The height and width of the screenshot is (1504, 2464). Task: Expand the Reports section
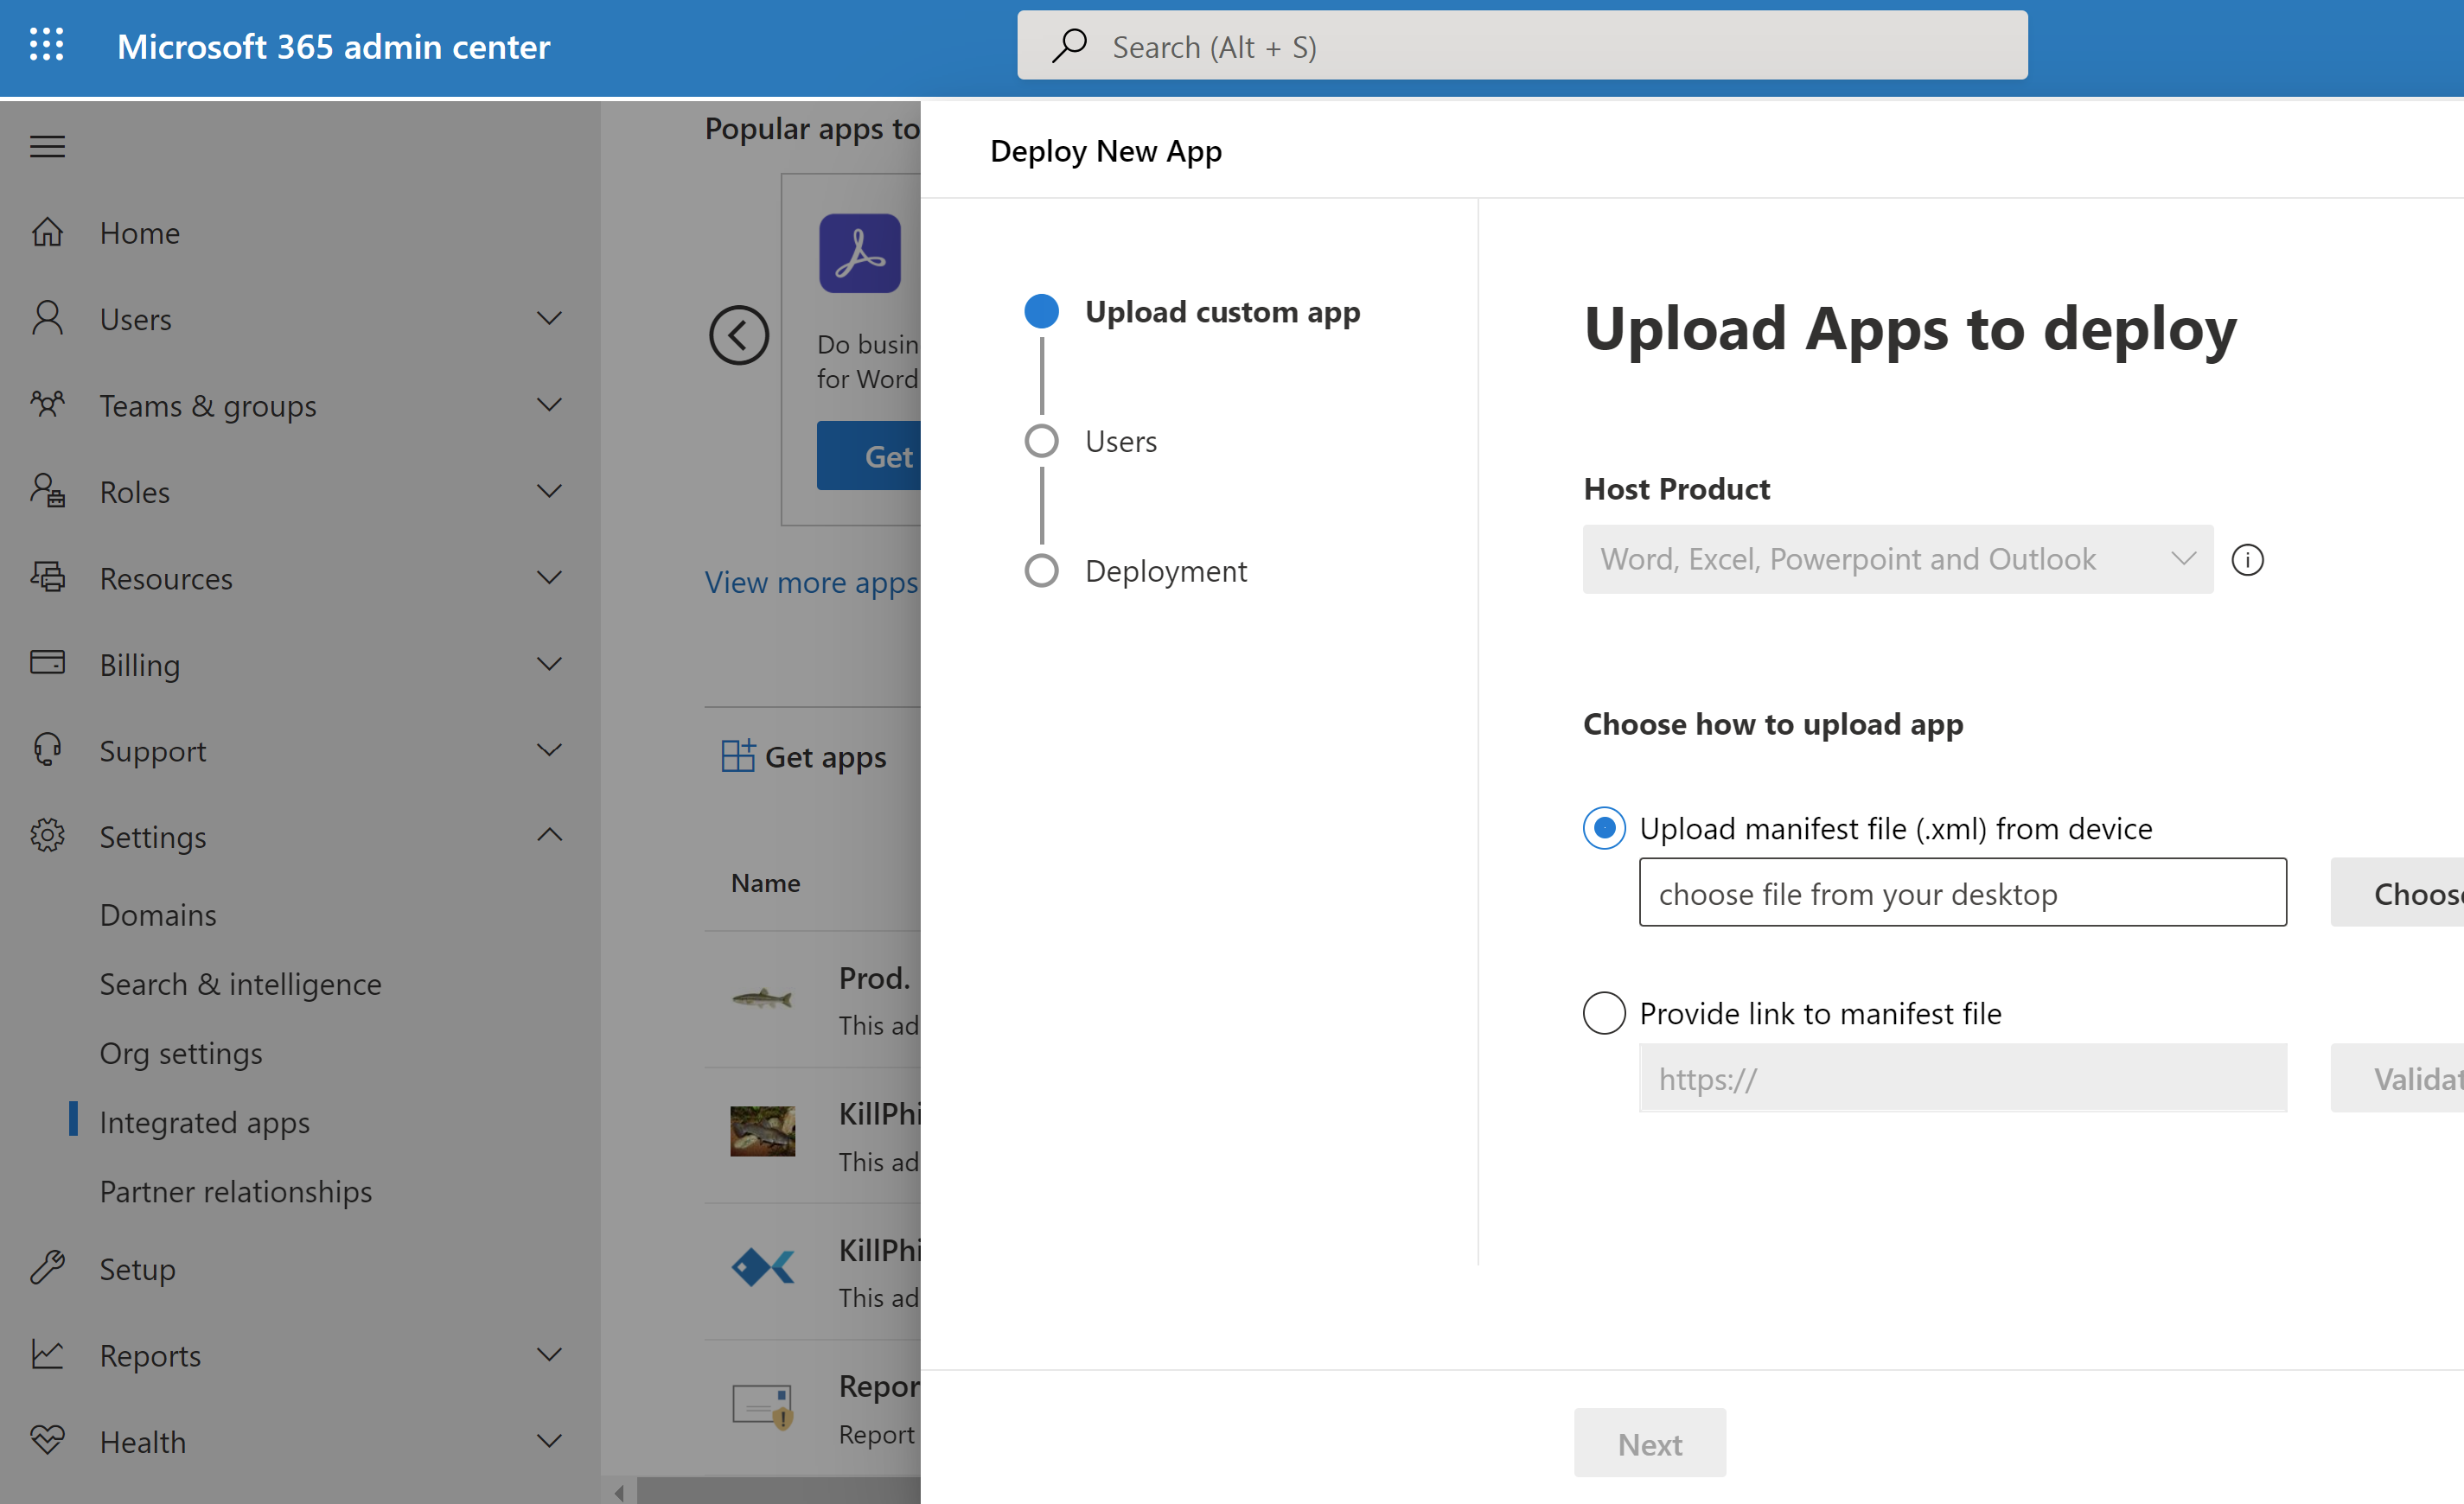pyautogui.click(x=549, y=1354)
